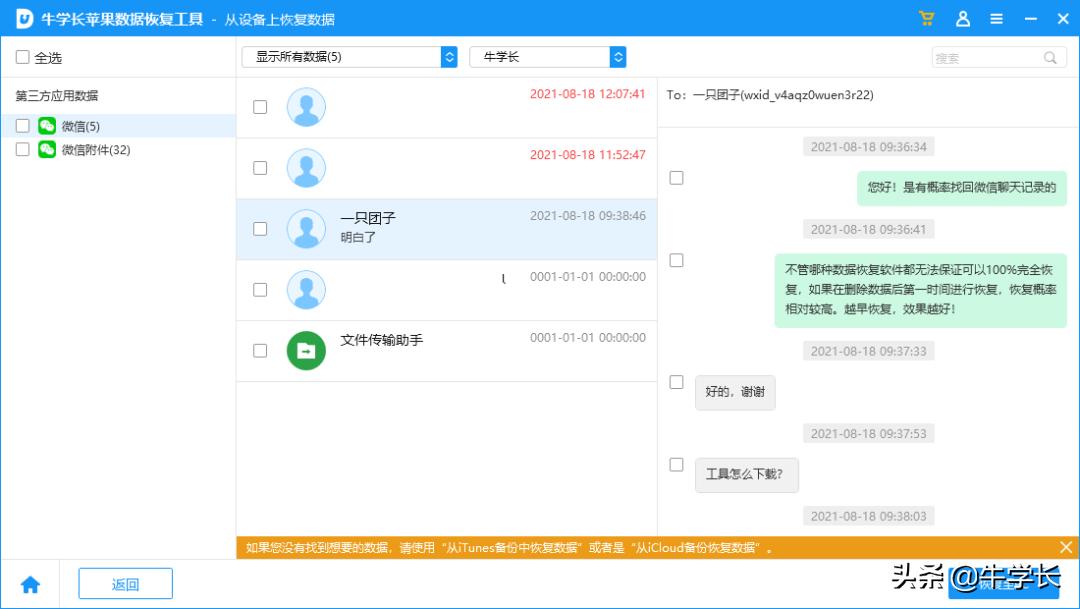
Task: Click the home icon at bottom left
Action: [31, 583]
